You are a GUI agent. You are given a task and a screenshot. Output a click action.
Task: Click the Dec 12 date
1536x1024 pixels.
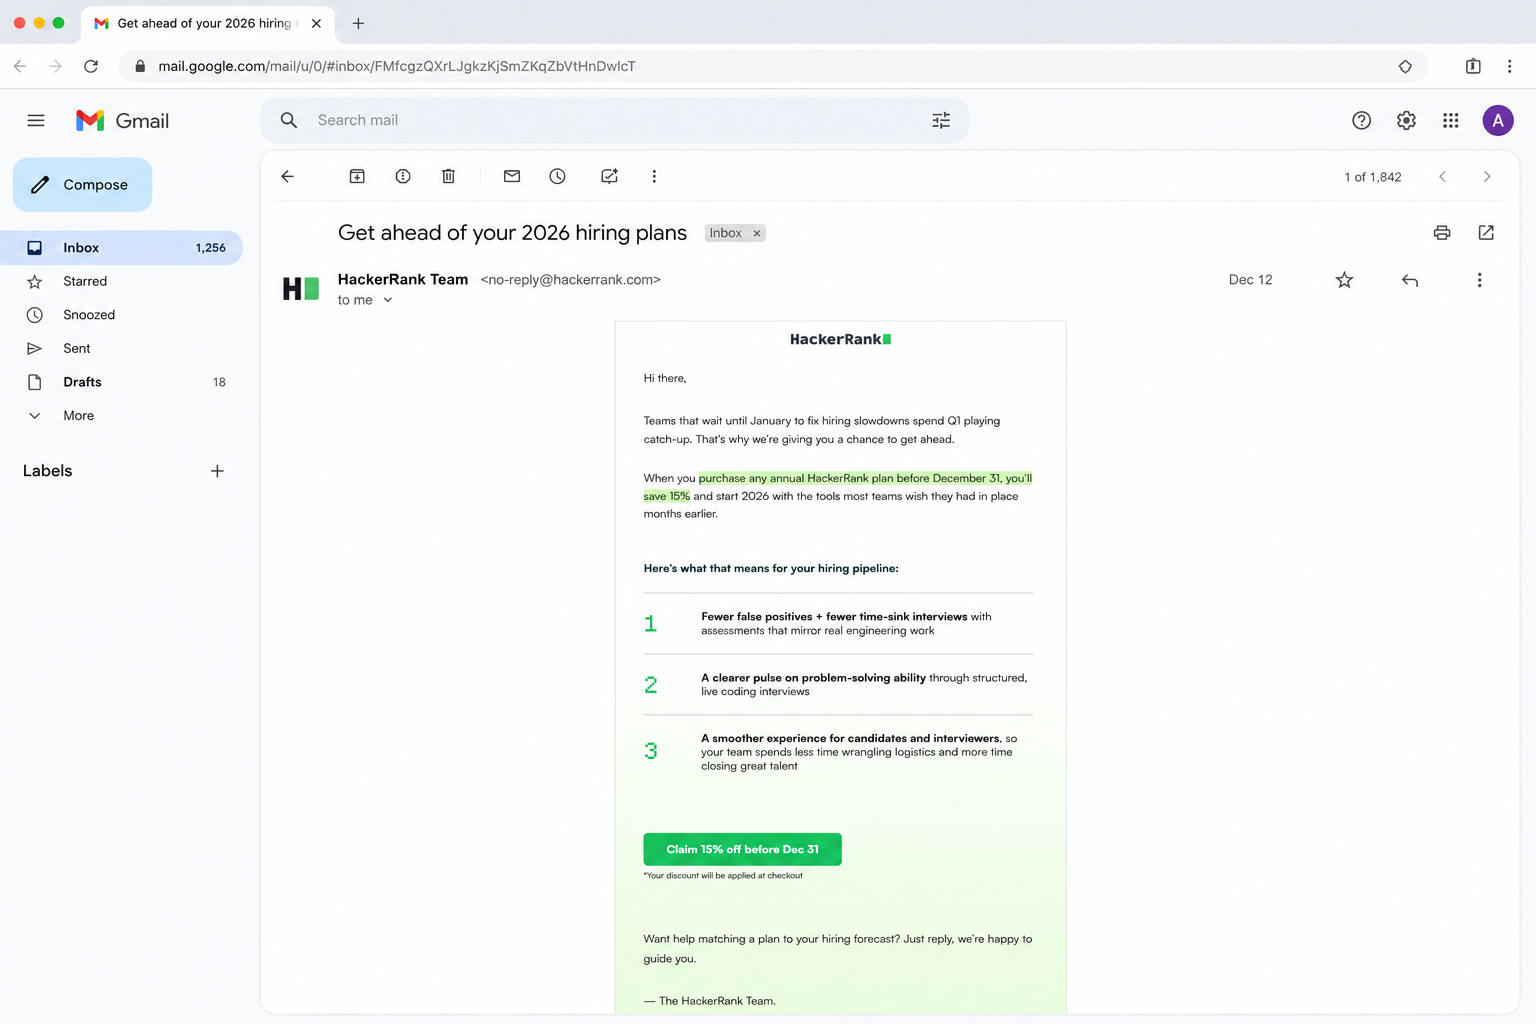pos(1250,280)
